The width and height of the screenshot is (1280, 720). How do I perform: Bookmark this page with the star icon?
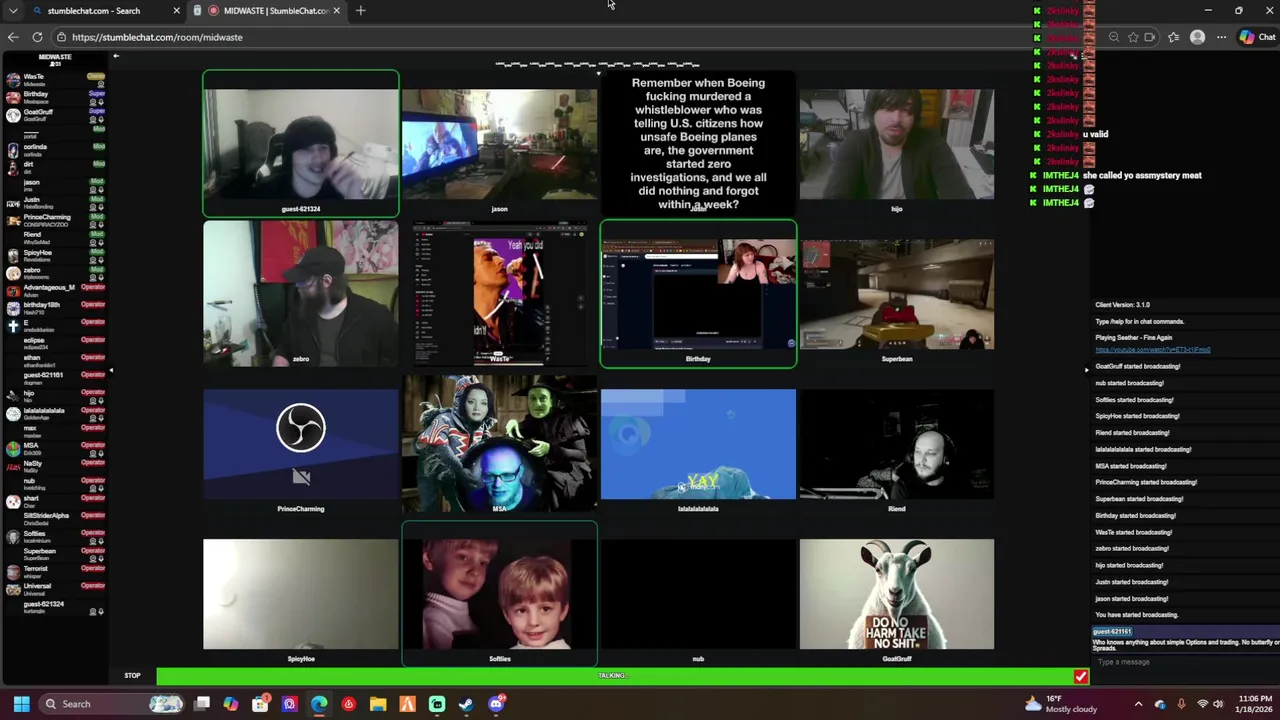point(1133,37)
